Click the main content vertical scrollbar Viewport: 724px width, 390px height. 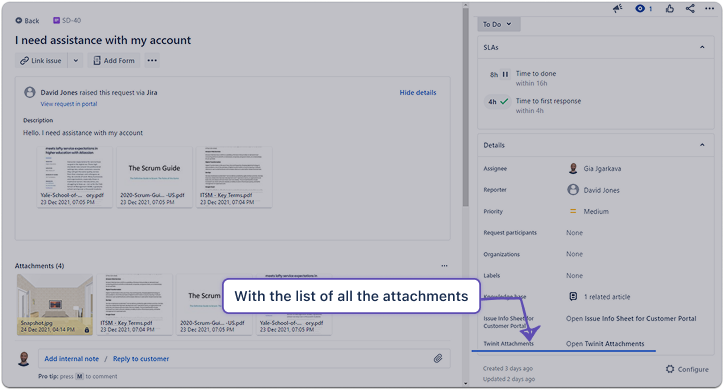point(465,106)
